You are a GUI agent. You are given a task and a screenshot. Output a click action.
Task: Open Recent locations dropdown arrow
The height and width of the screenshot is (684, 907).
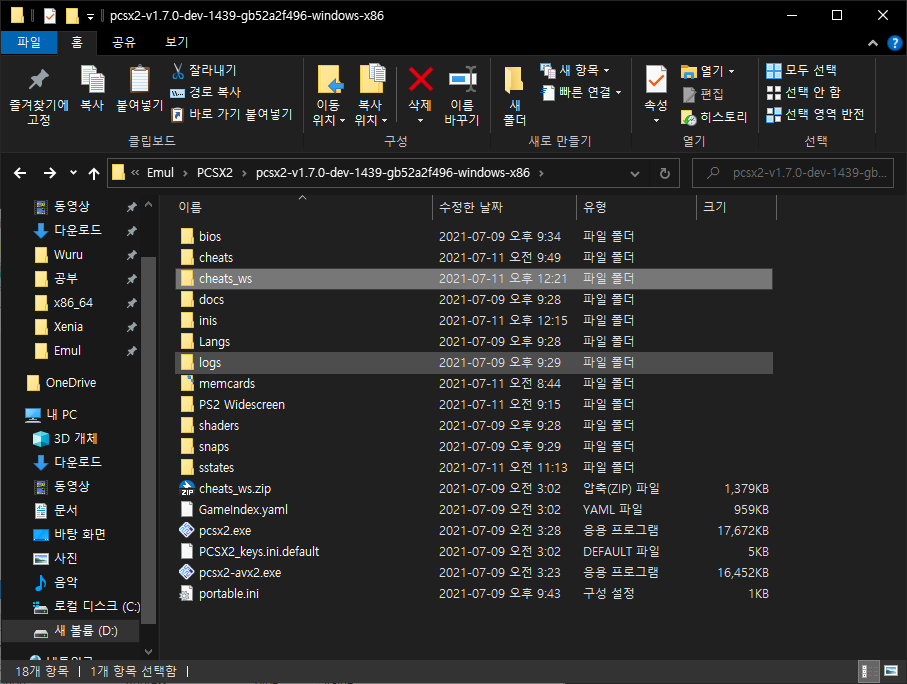coord(73,172)
